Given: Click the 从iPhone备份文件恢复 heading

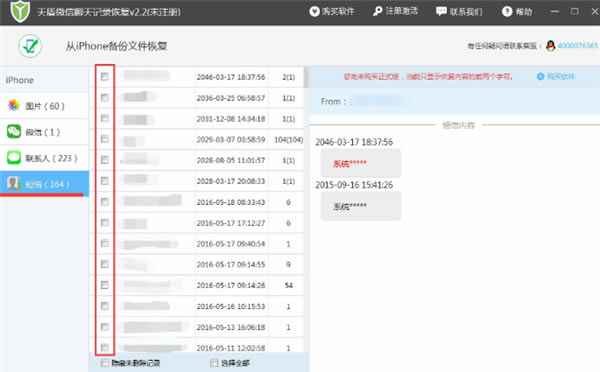Looking at the screenshot, I should coord(116,46).
